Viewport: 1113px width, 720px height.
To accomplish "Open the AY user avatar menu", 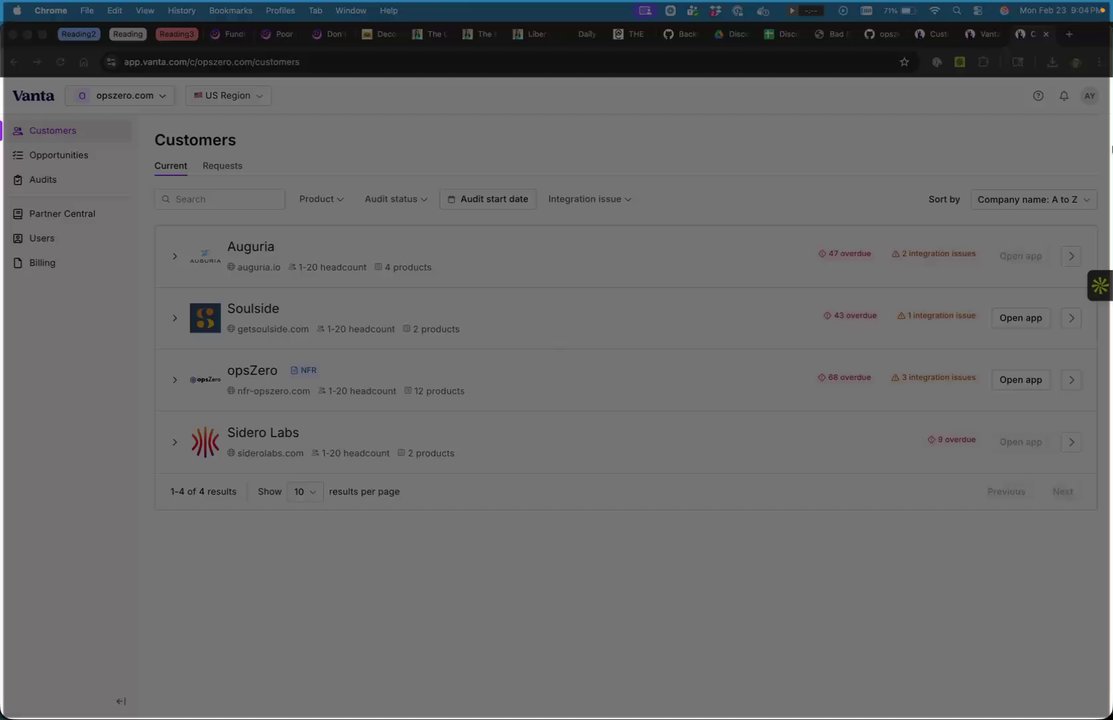I will 1089,96.
